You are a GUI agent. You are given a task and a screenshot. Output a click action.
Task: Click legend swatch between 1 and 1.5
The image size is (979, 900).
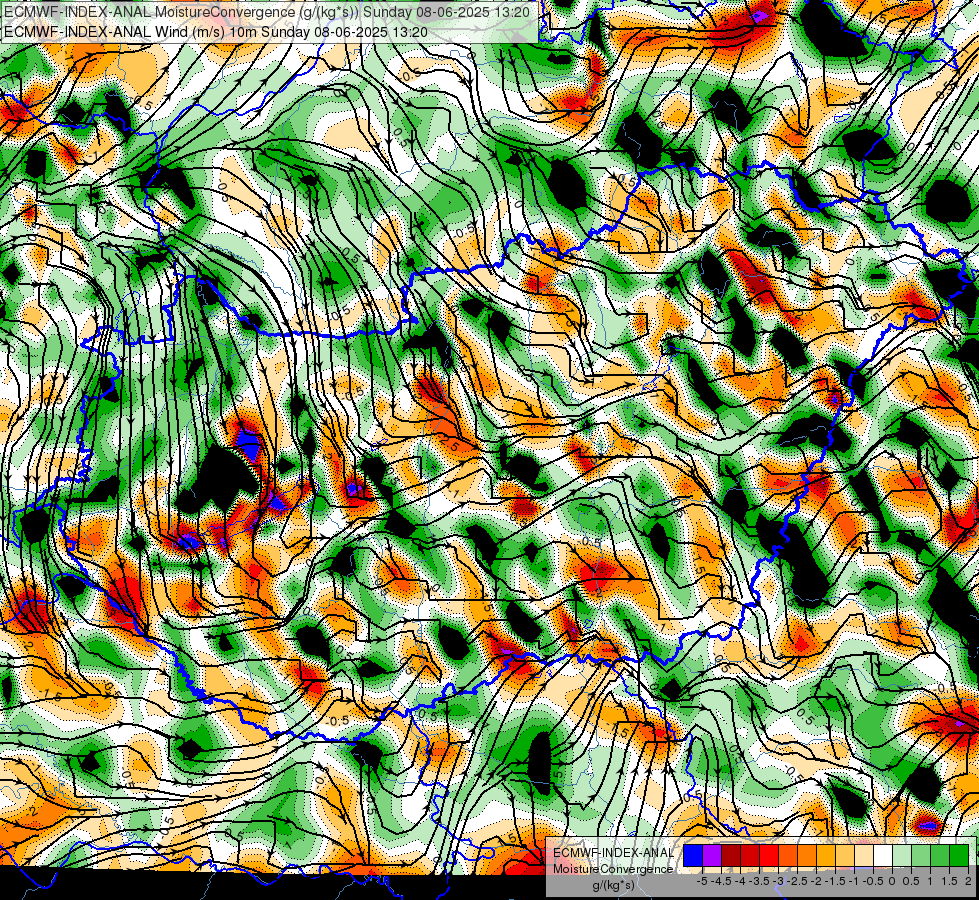pyautogui.click(x=940, y=855)
